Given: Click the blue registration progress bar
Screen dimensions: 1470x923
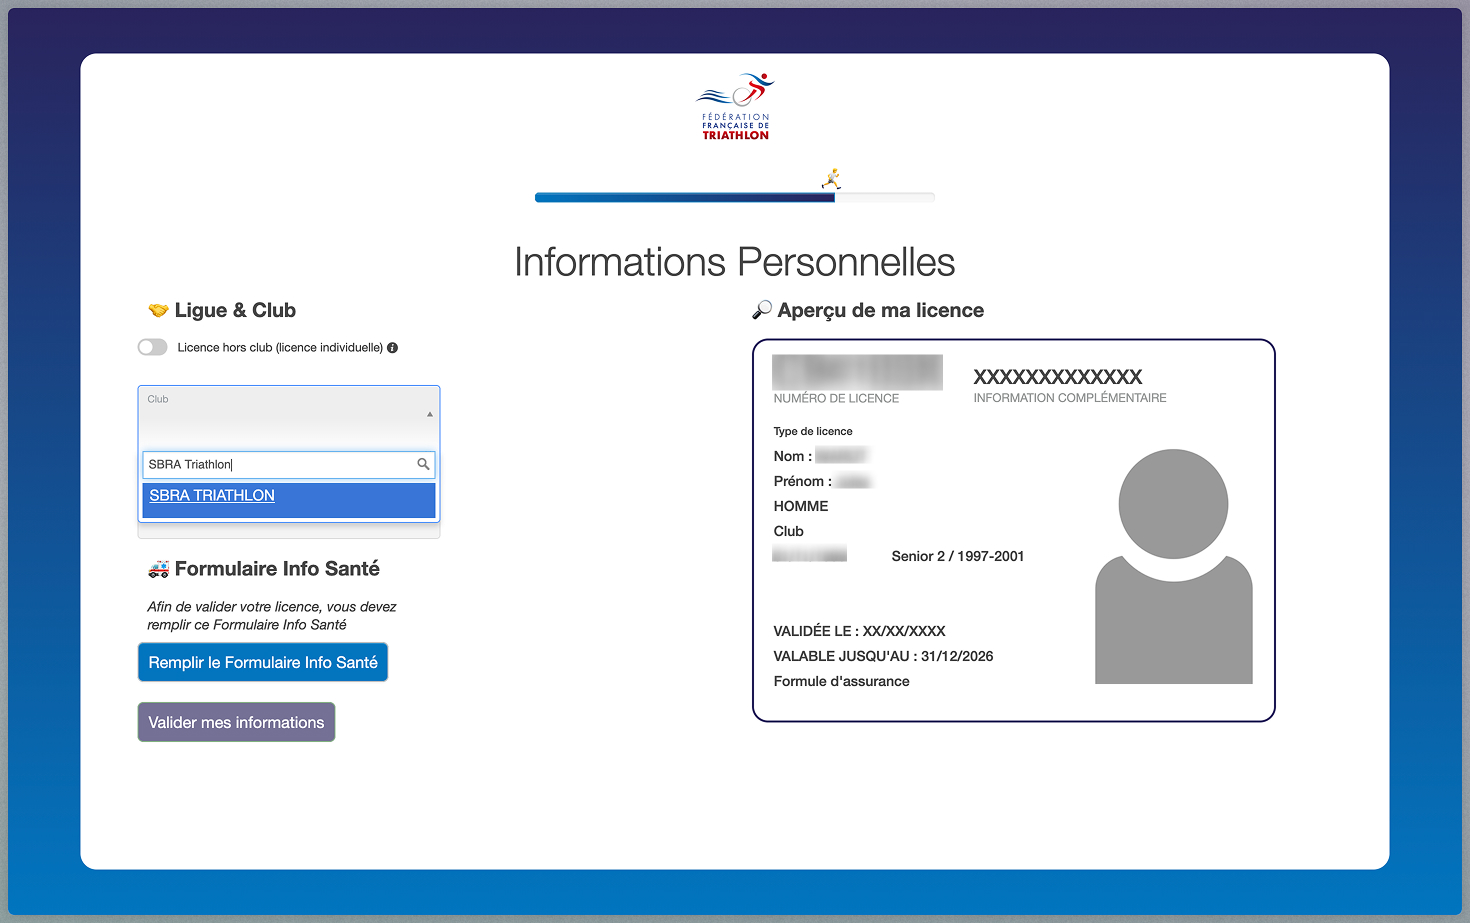Looking at the screenshot, I should (x=685, y=198).
